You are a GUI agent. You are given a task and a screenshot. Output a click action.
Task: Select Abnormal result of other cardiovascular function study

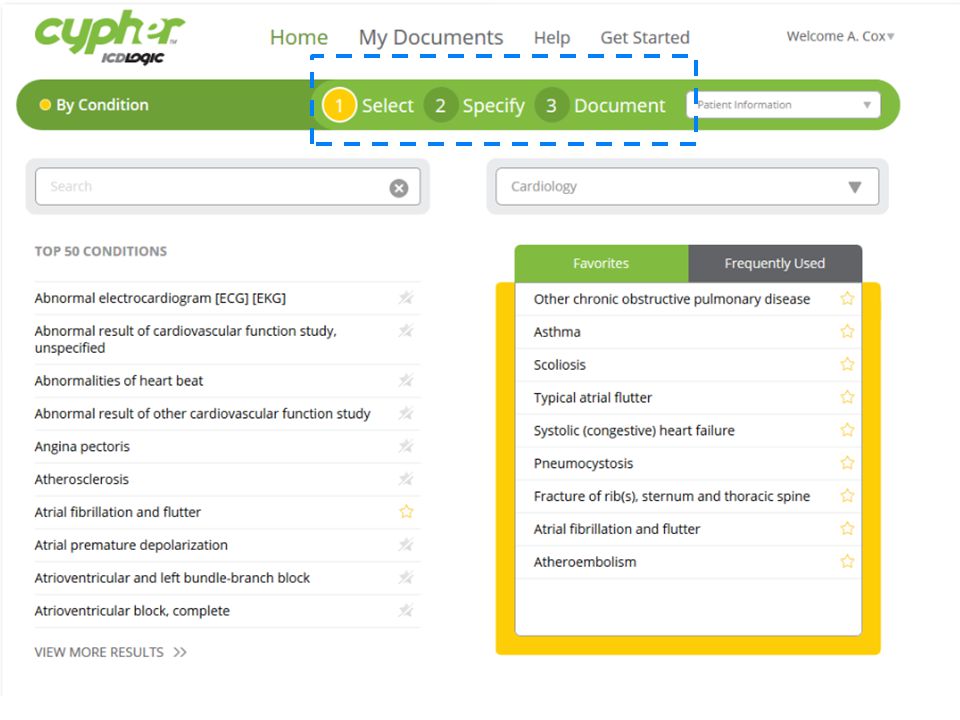pyautogui.click(x=203, y=414)
